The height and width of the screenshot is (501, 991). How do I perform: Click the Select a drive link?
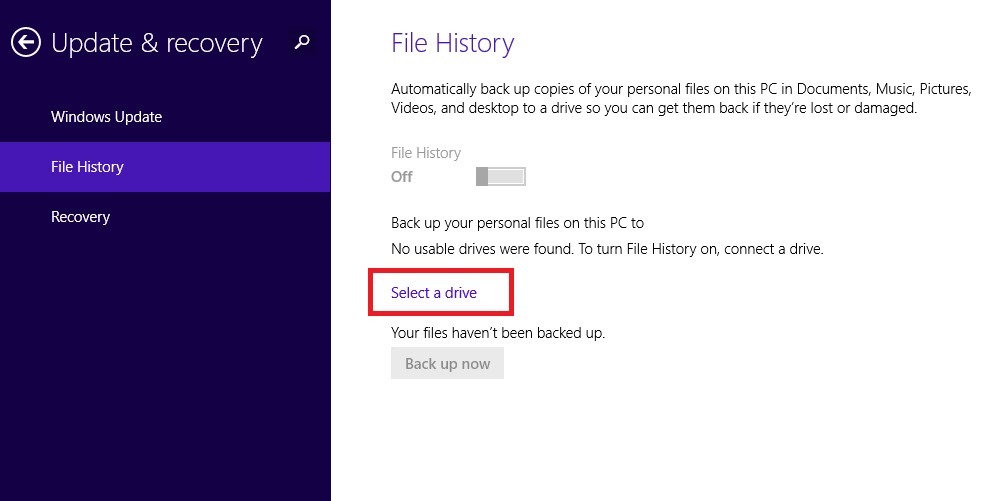(434, 293)
